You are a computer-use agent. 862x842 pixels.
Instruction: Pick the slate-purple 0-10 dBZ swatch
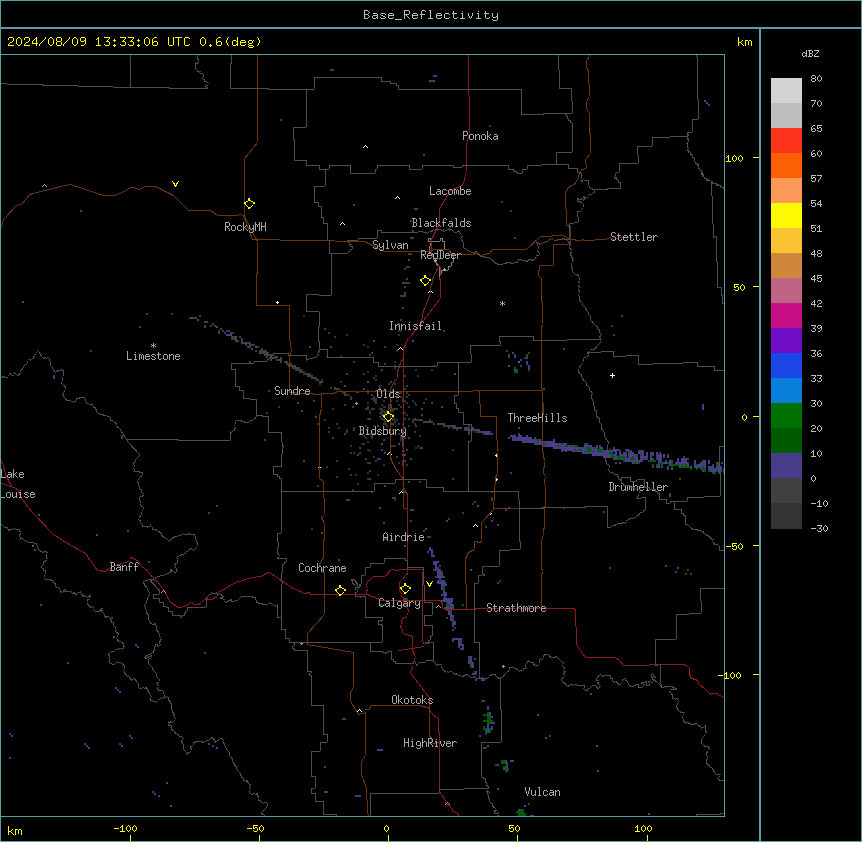(786, 466)
